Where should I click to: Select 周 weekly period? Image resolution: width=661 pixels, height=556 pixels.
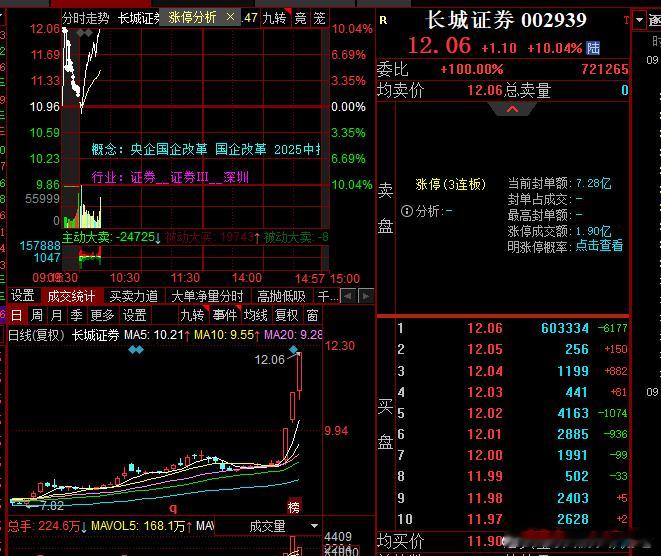(x=37, y=315)
